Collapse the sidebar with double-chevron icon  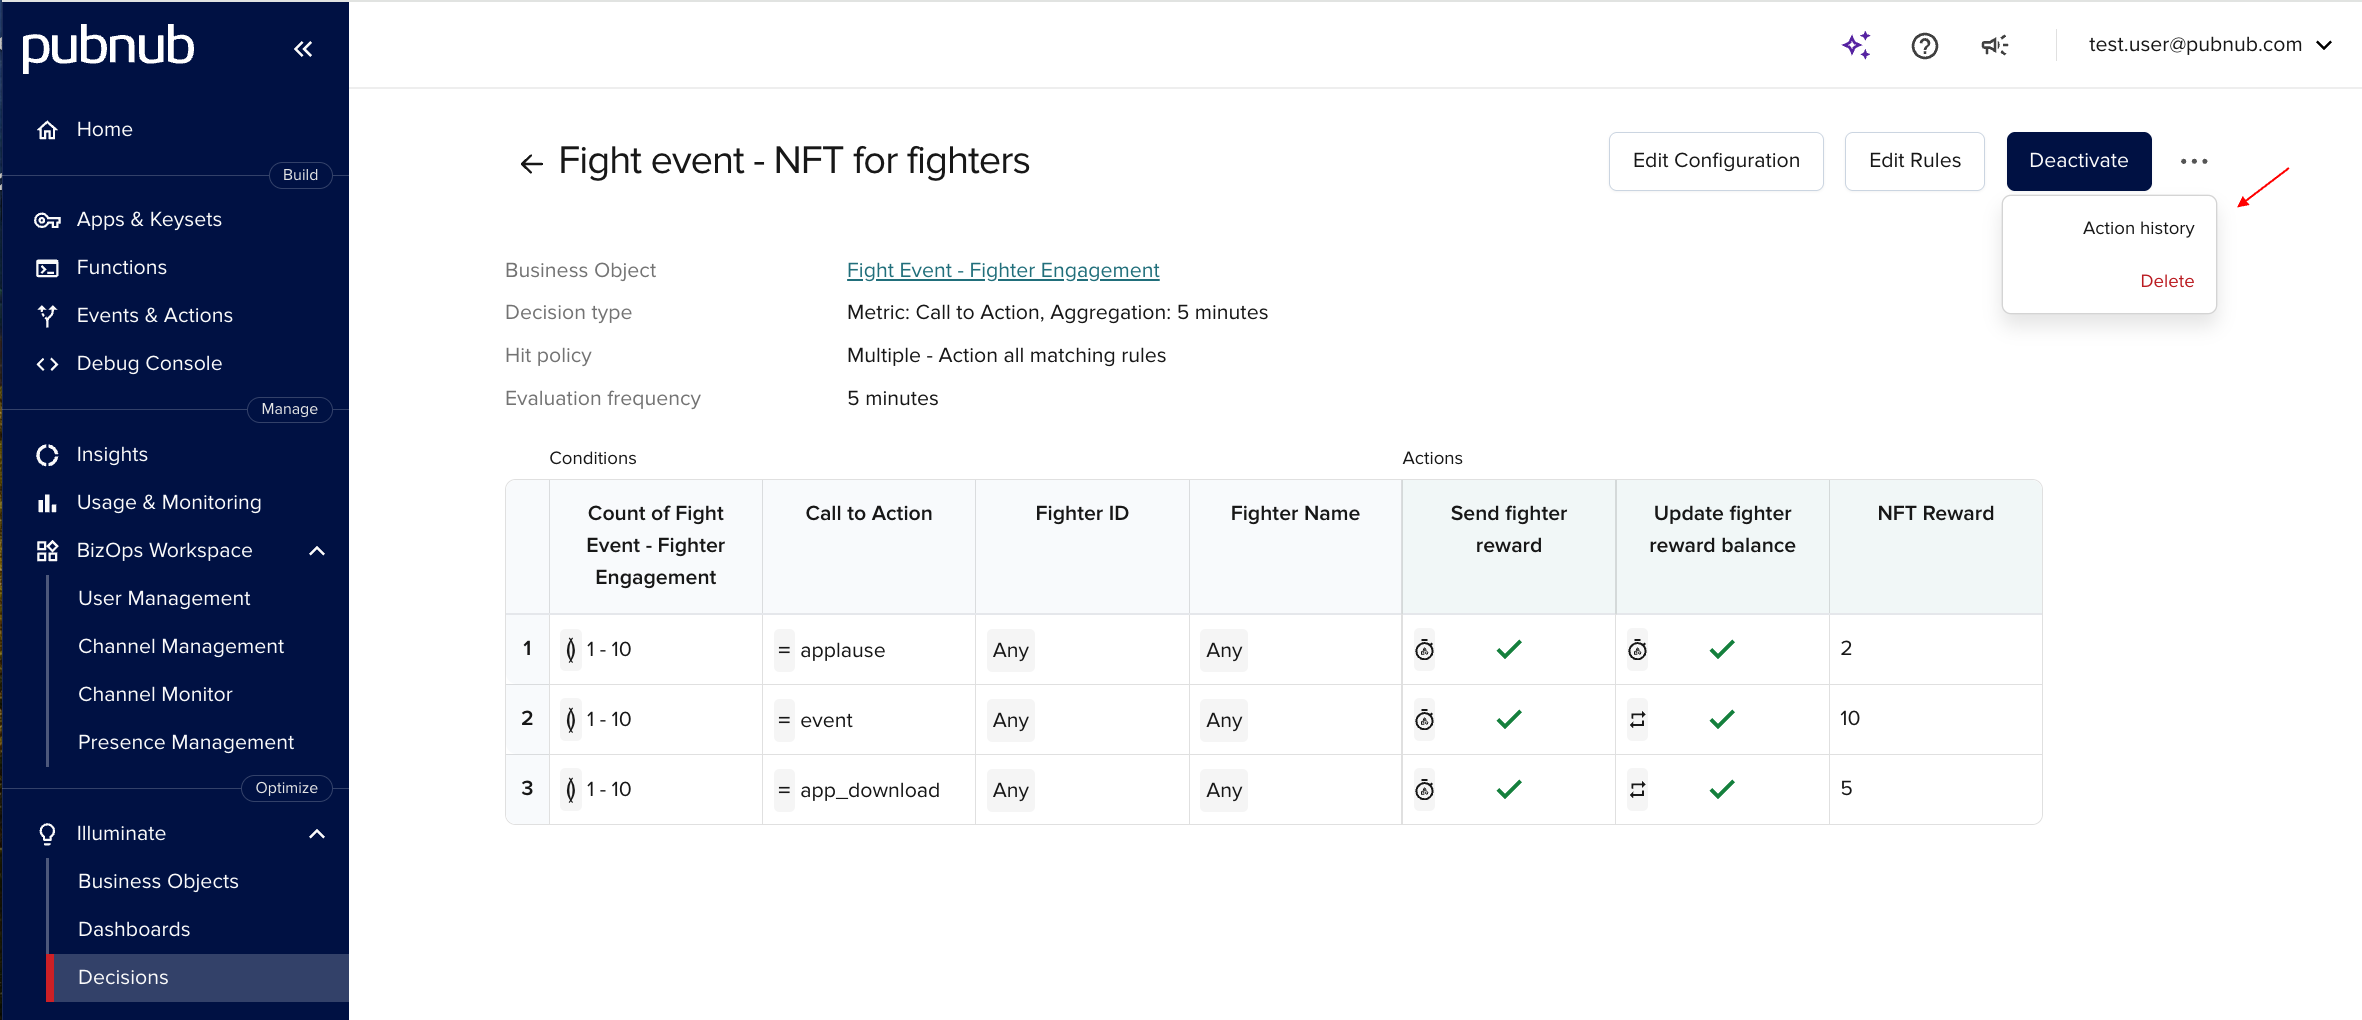(x=303, y=49)
